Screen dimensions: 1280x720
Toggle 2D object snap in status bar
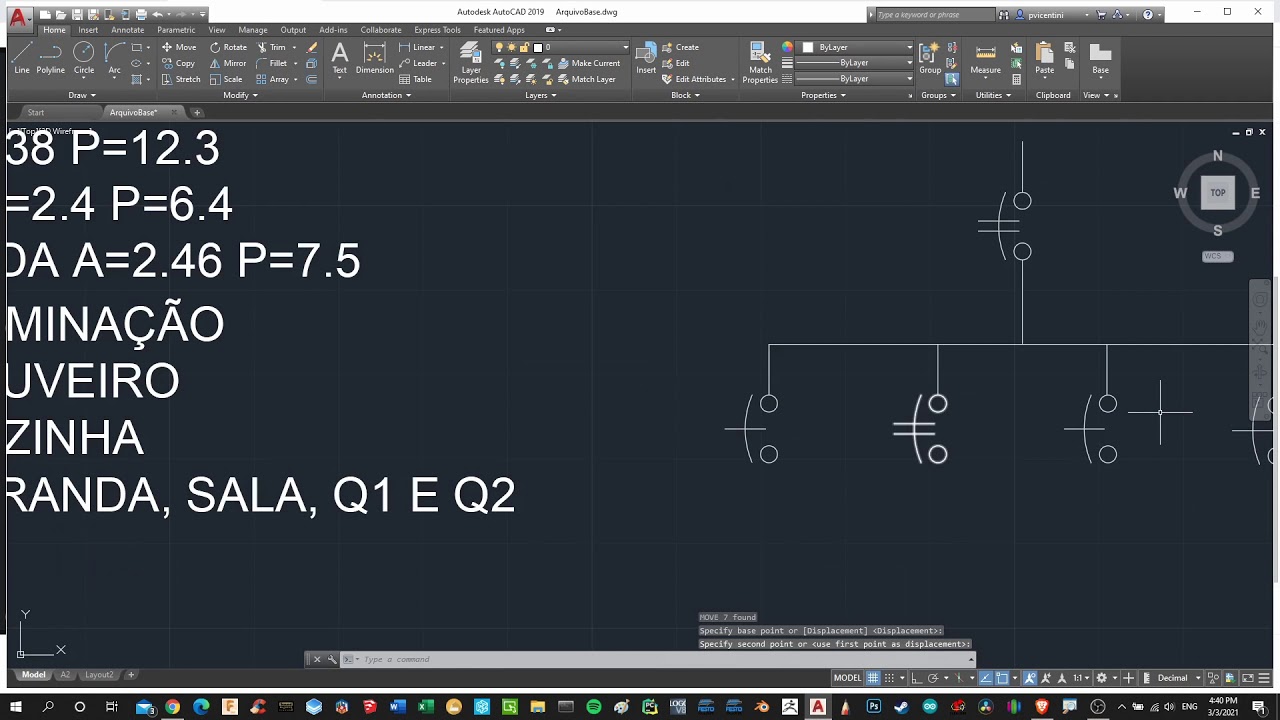pos(1003,678)
